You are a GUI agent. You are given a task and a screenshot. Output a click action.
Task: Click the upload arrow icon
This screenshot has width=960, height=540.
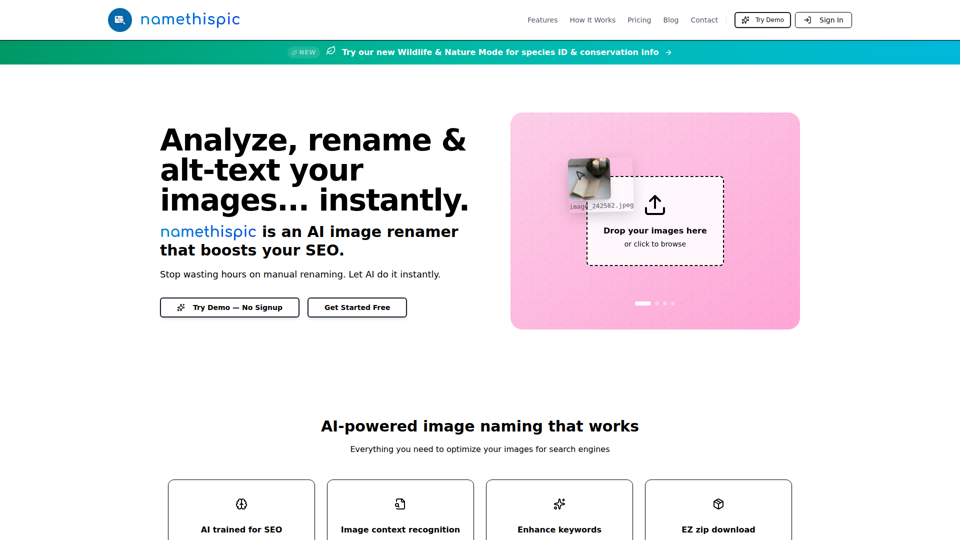point(654,205)
